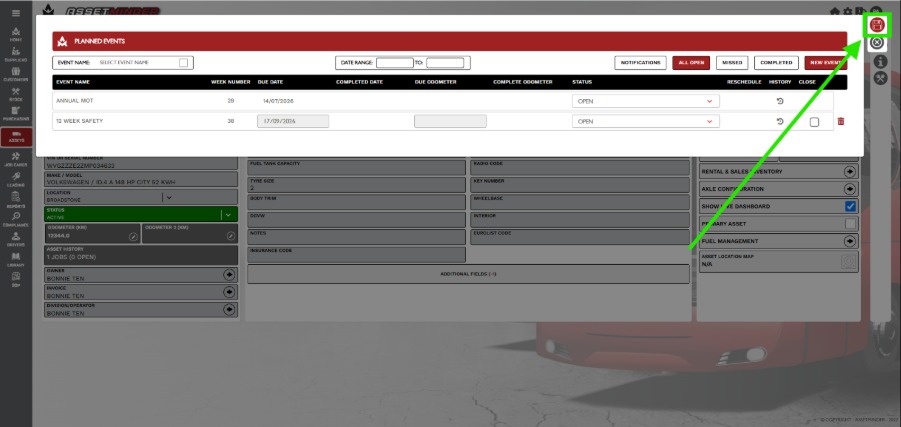
Task: Close the Planned Events dialog with X icon
Action: pos(876,42)
